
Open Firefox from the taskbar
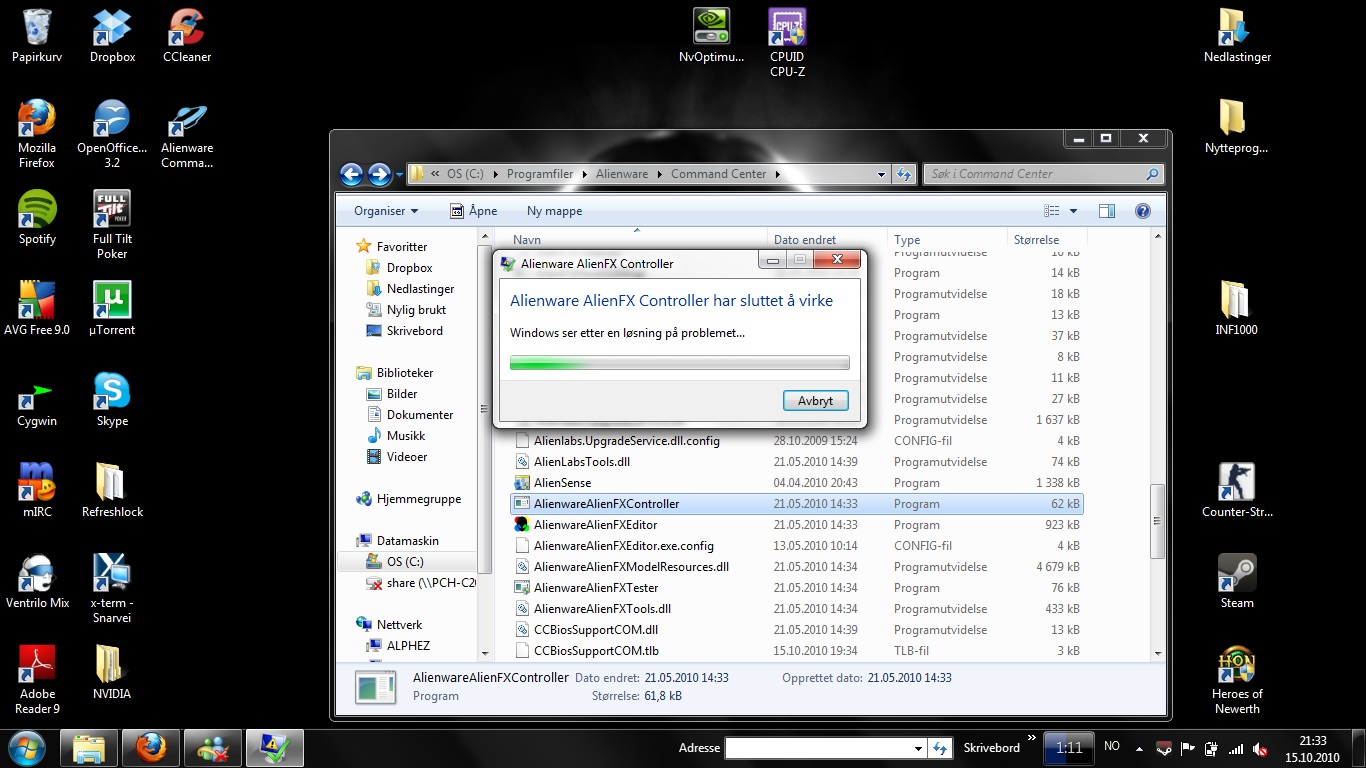pos(151,748)
